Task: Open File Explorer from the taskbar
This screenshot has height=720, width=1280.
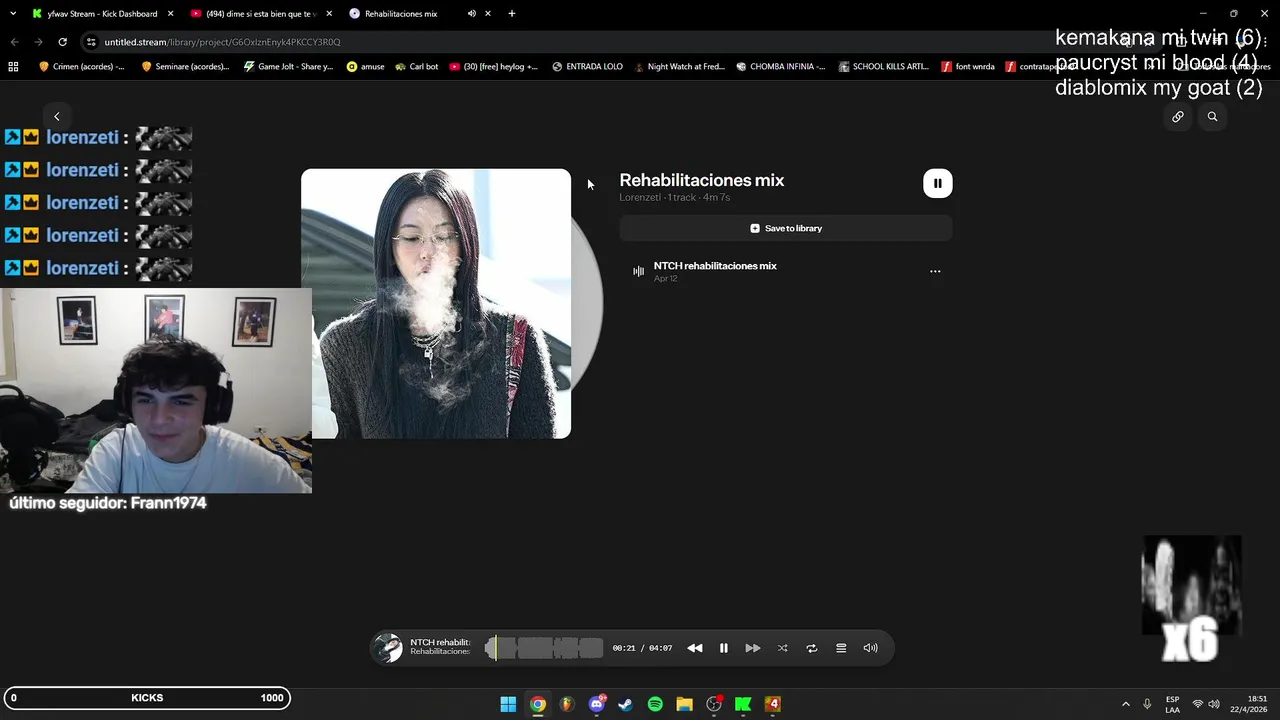Action: point(684,704)
